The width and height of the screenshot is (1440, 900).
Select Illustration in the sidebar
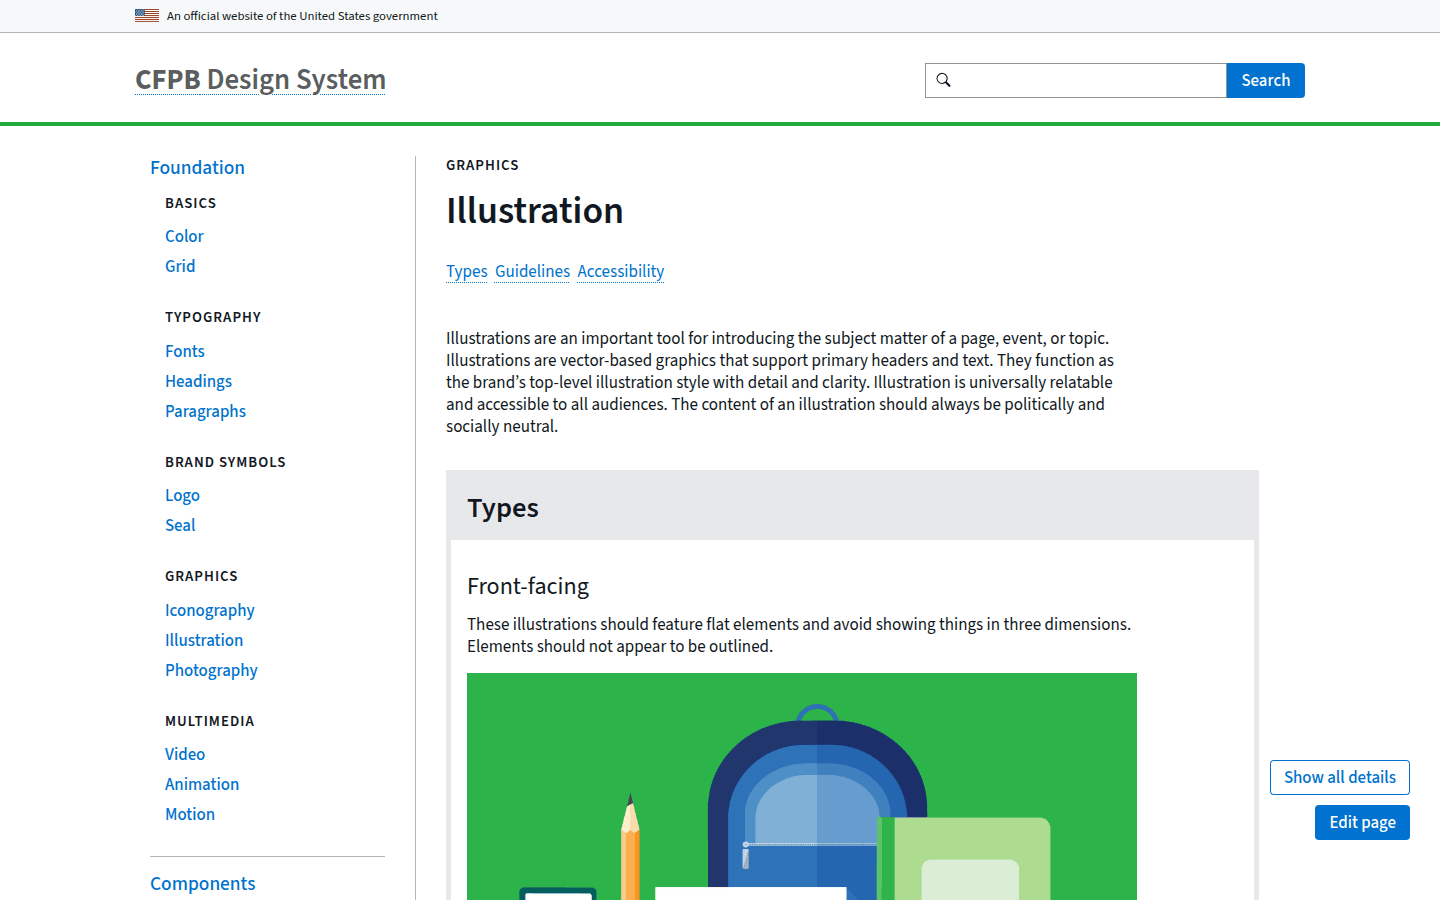click(x=204, y=640)
